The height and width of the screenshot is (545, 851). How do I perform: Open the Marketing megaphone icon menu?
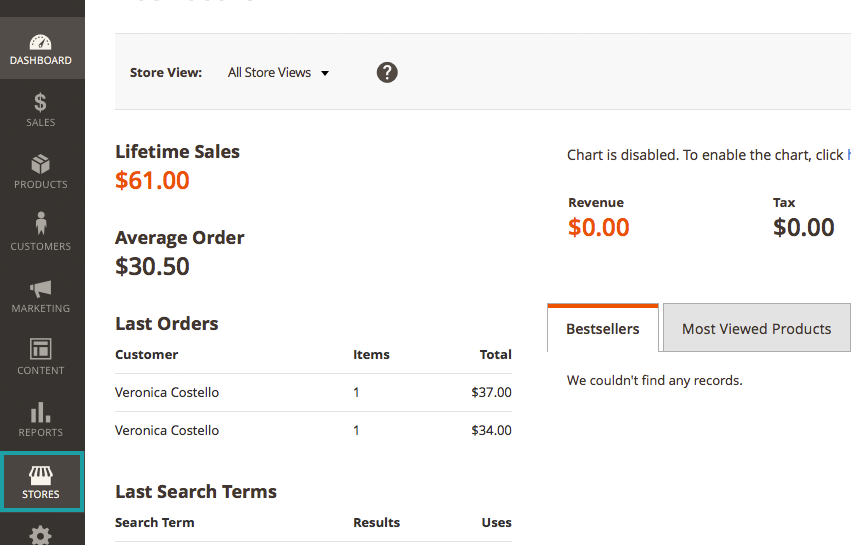coord(41,296)
